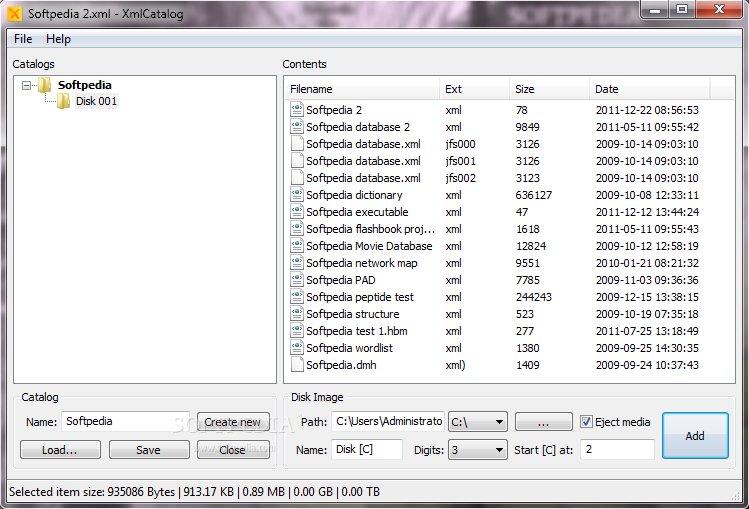Select the Disk 001 tree item

tap(96, 101)
